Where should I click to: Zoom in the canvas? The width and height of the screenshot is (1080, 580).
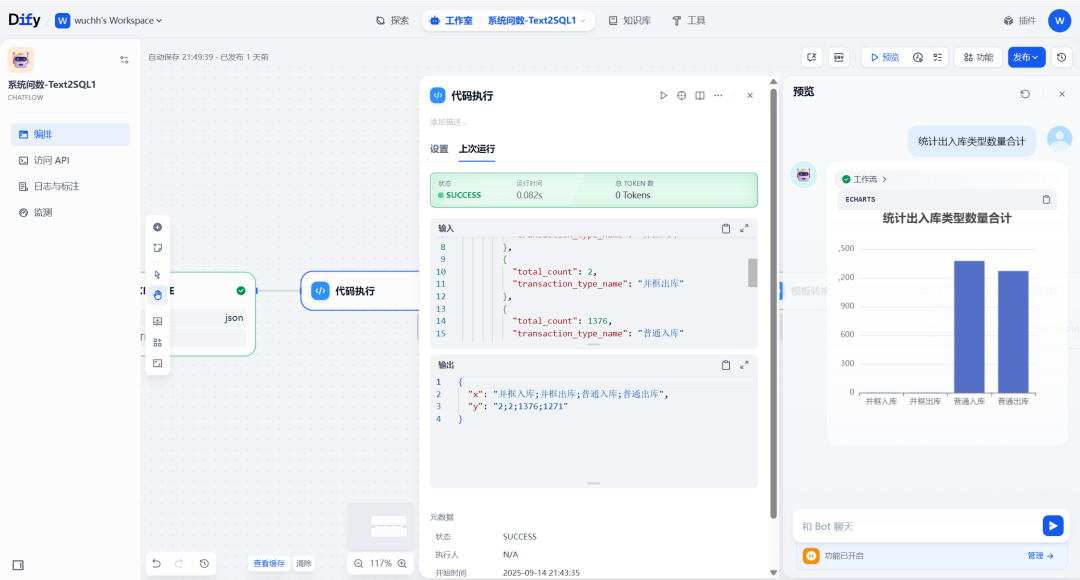tap(402, 563)
